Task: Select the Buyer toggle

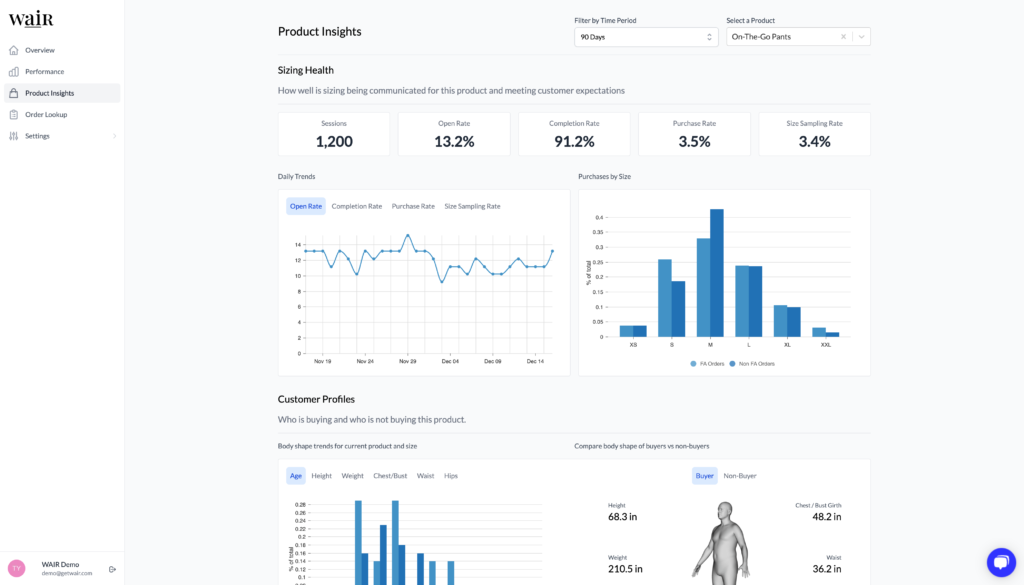Action: [x=705, y=476]
